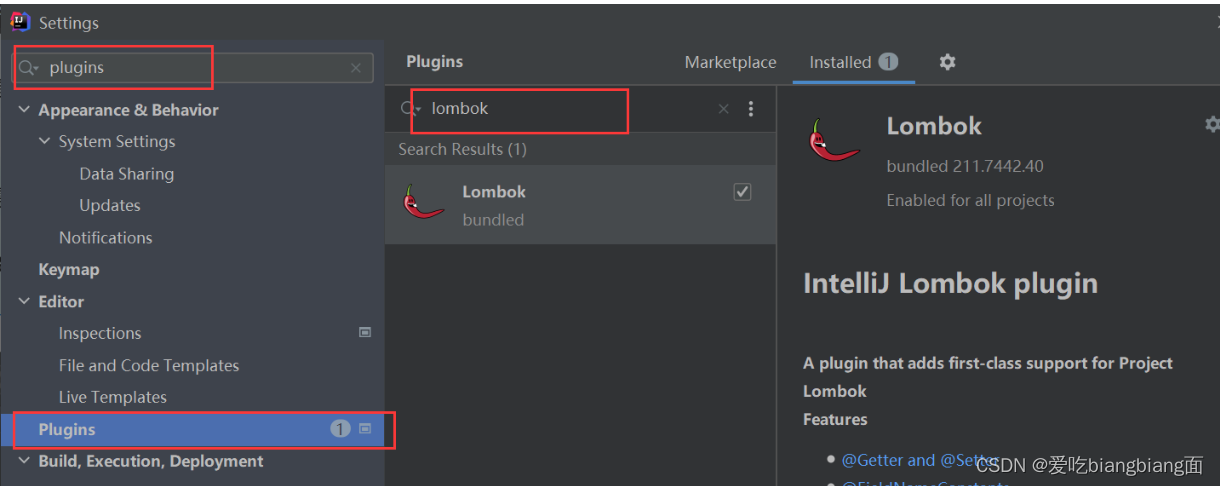This screenshot has width=1220, height=486.
Task: Select the Installed plugins tab
Action: 840,62
